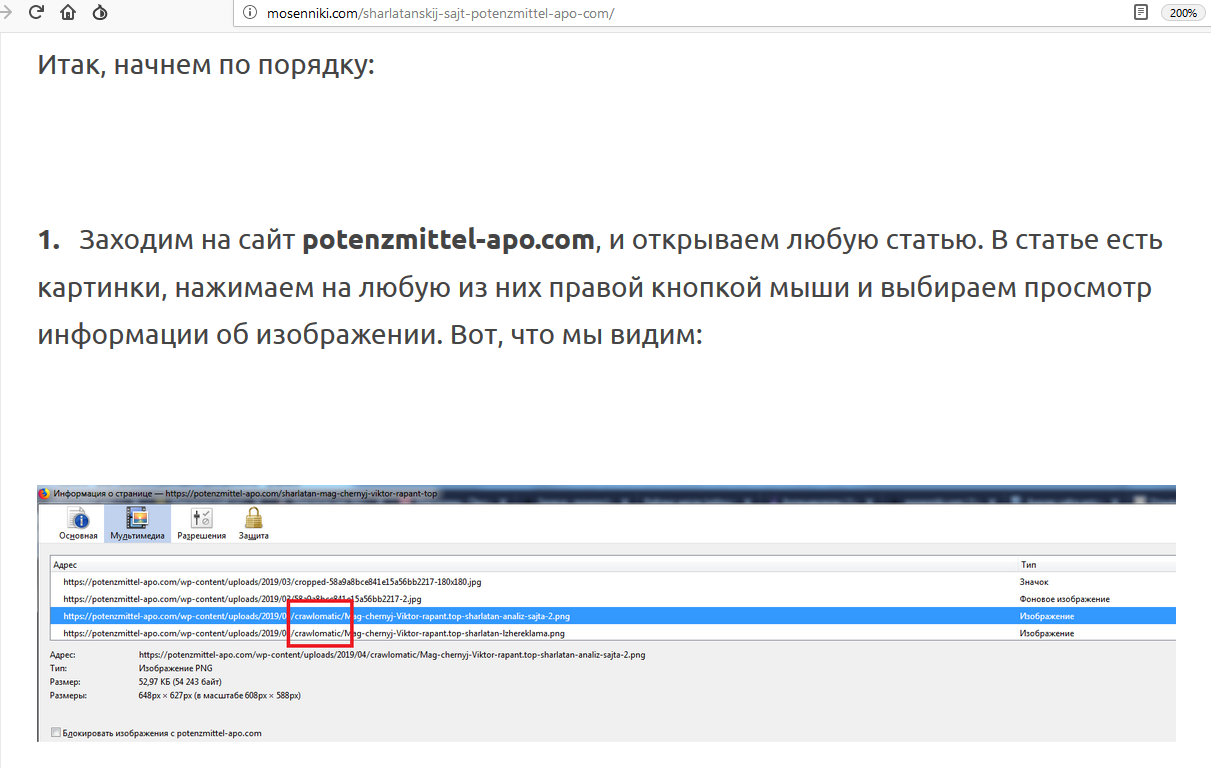Open the flame-shaped extension icon beside Home
1211x768 pixels.
point(99,13)
